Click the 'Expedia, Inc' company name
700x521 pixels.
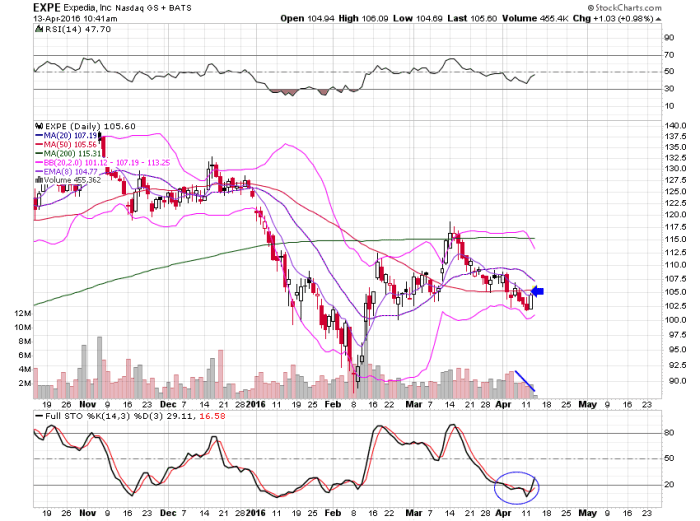click(87, 8)
